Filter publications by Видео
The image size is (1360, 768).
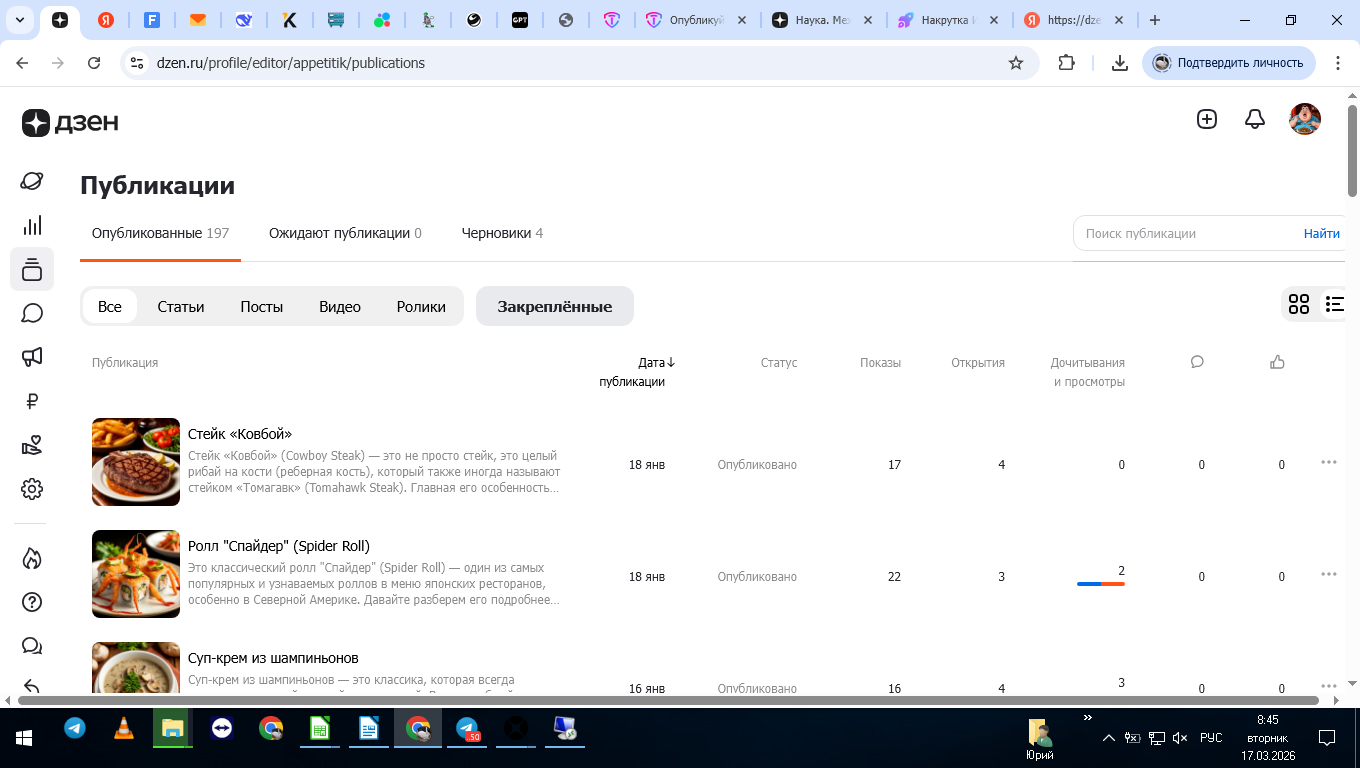[340, 306]
